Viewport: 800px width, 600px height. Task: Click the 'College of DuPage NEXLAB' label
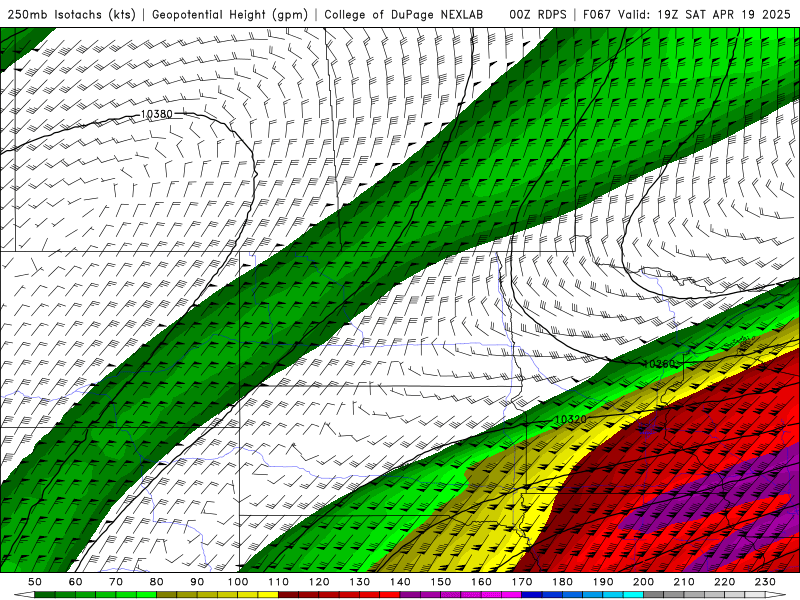coord(404,14)
